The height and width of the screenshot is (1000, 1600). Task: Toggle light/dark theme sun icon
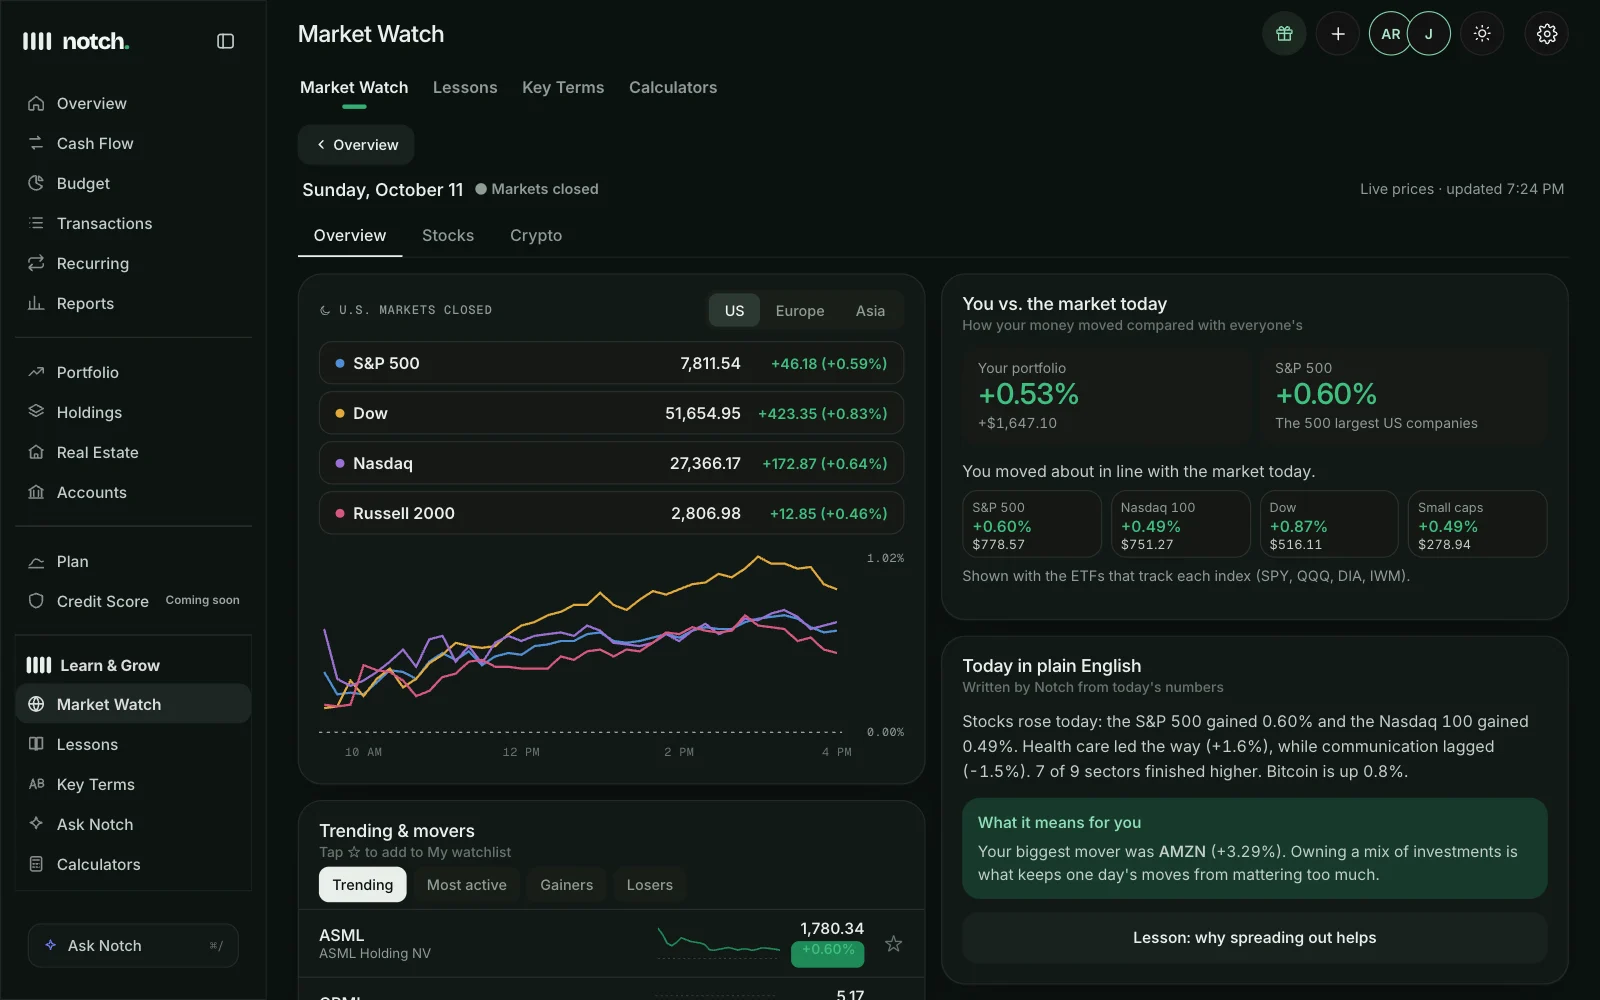(x=1482, y=34)
